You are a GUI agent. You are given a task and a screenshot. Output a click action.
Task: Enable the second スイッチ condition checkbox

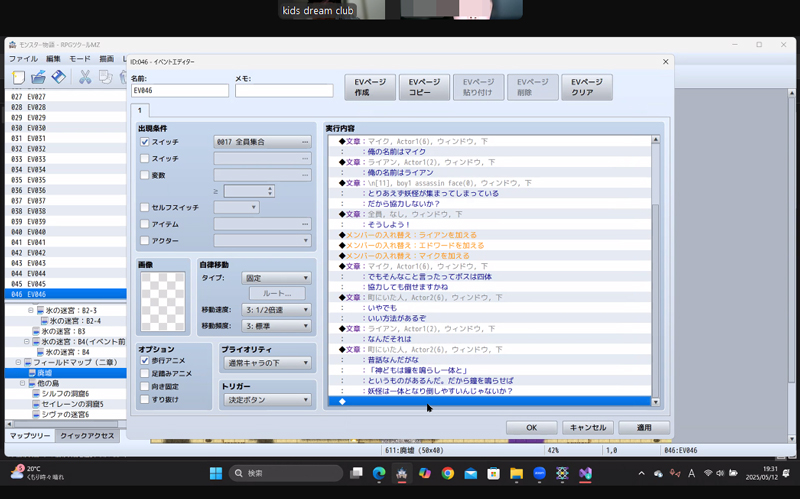145,159
